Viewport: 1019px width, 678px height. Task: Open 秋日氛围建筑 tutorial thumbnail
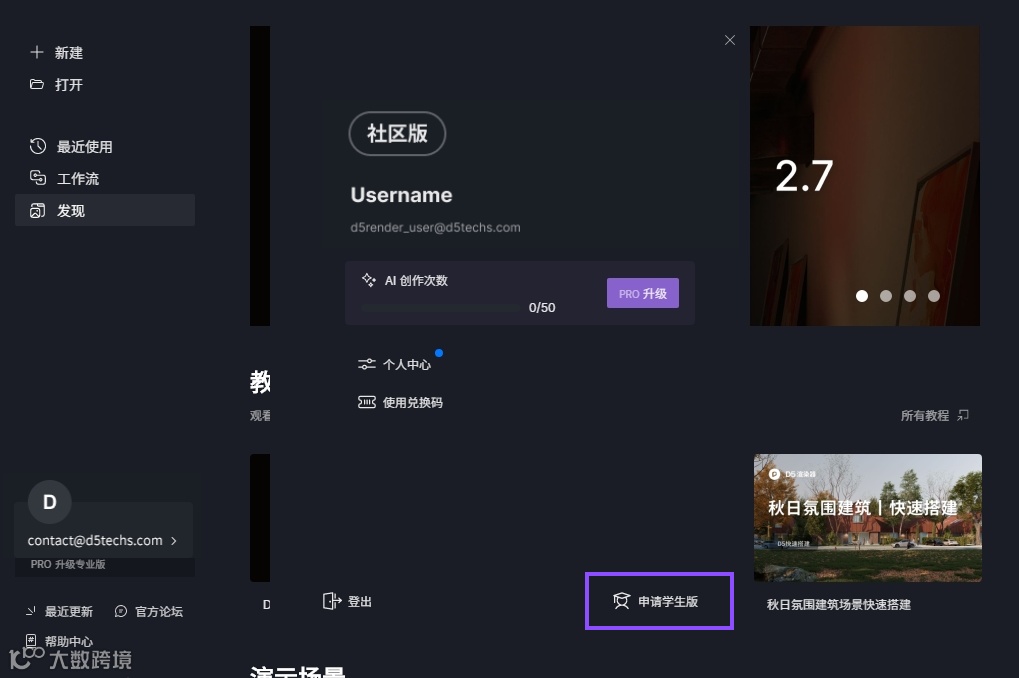[x=868, y=517]
